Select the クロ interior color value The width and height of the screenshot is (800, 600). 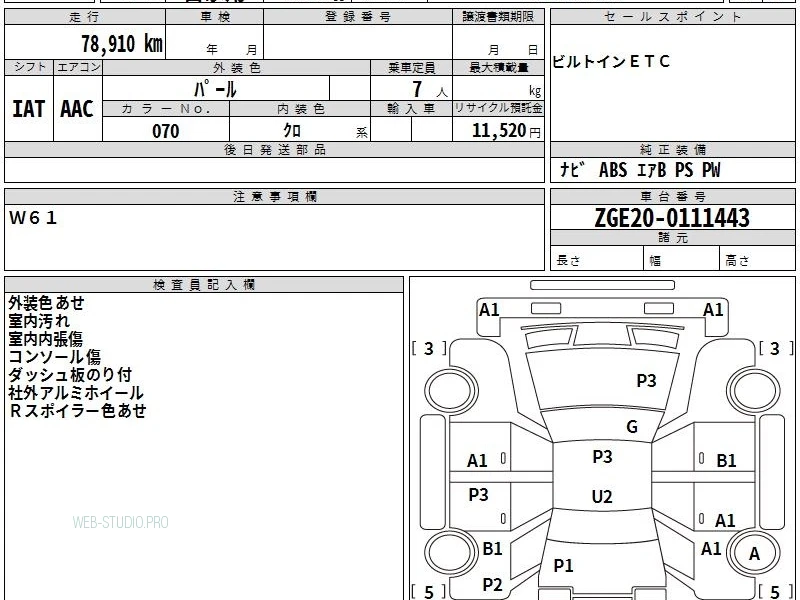click(x=292, y=131)
